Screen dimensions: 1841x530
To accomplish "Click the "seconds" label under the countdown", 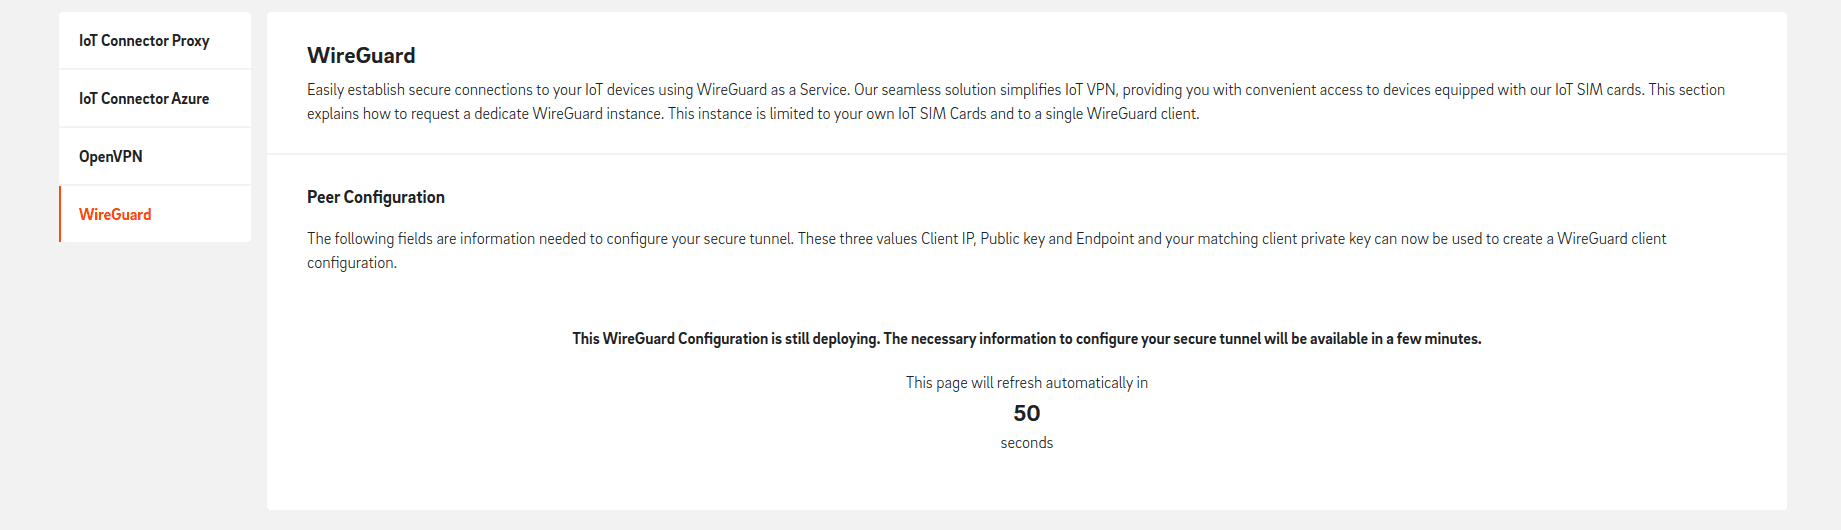I will (x=1026, y=443).
